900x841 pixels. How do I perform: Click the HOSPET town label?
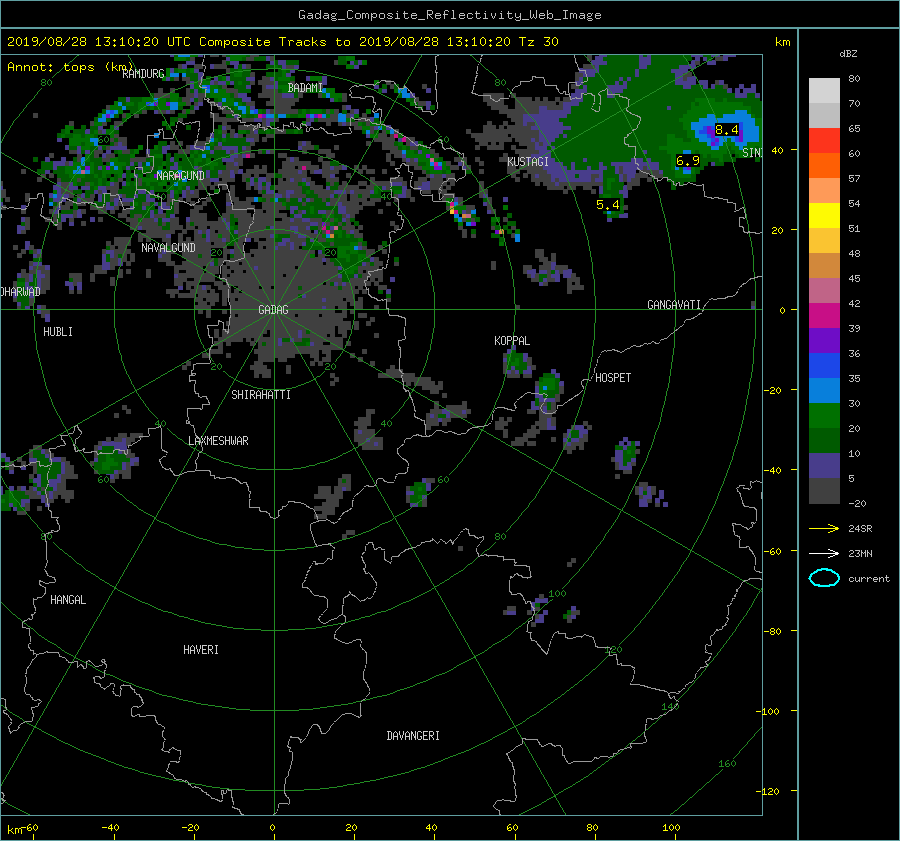pos(612,378)
